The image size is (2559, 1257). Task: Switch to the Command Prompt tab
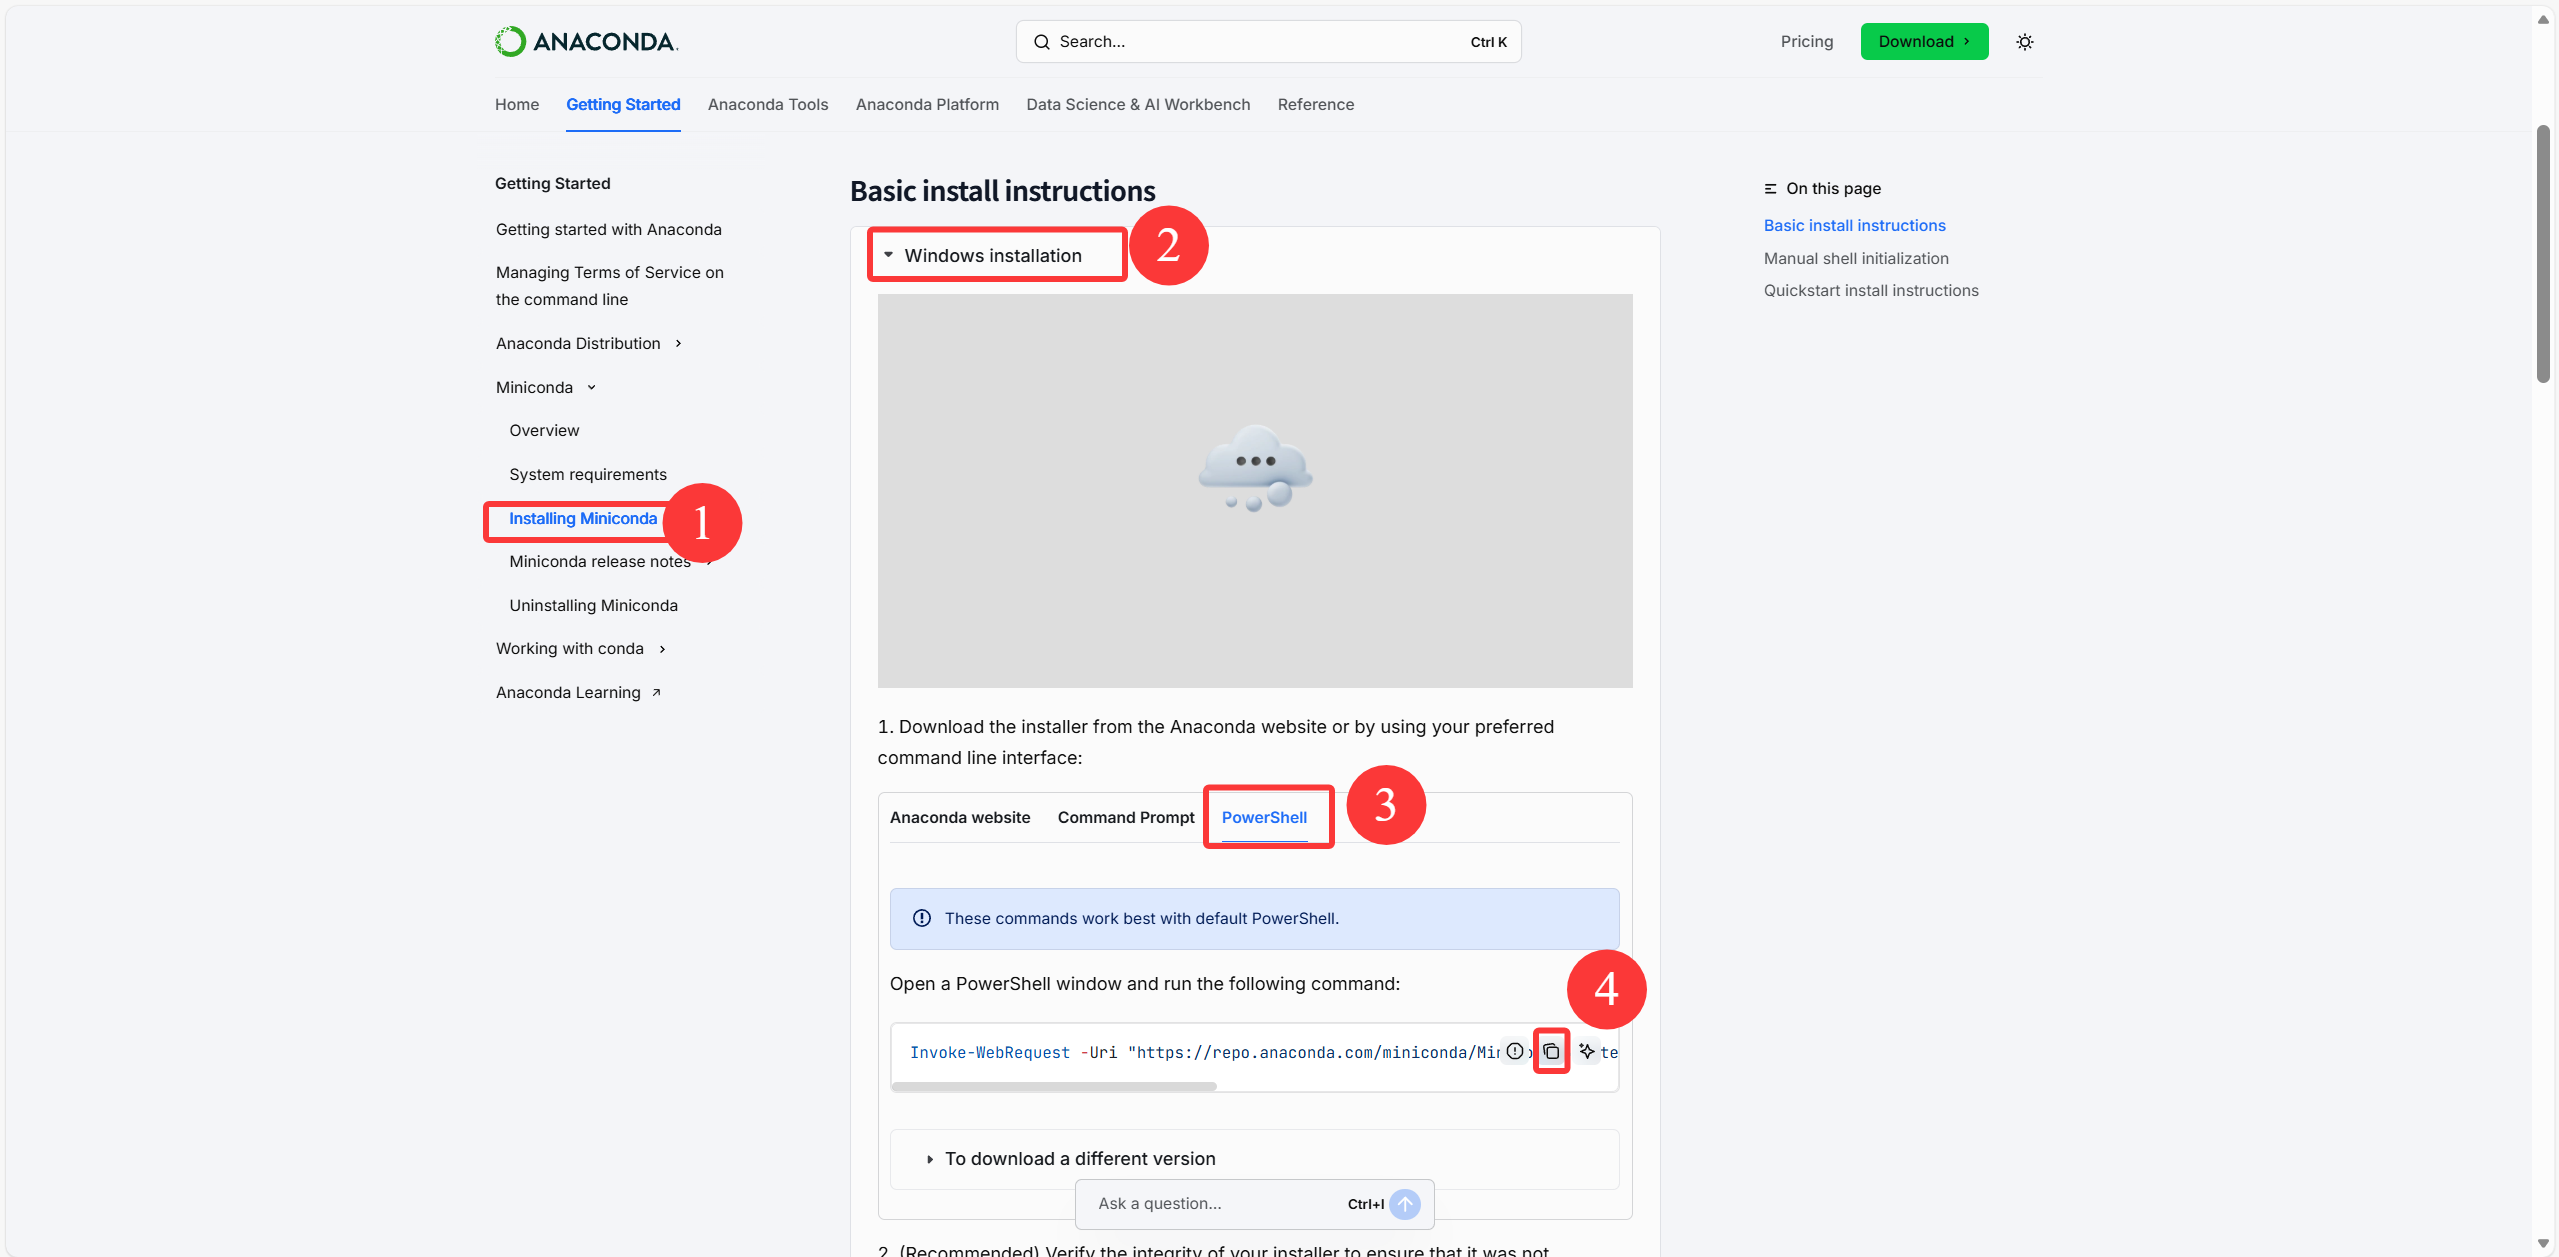tap(1125, 817)
